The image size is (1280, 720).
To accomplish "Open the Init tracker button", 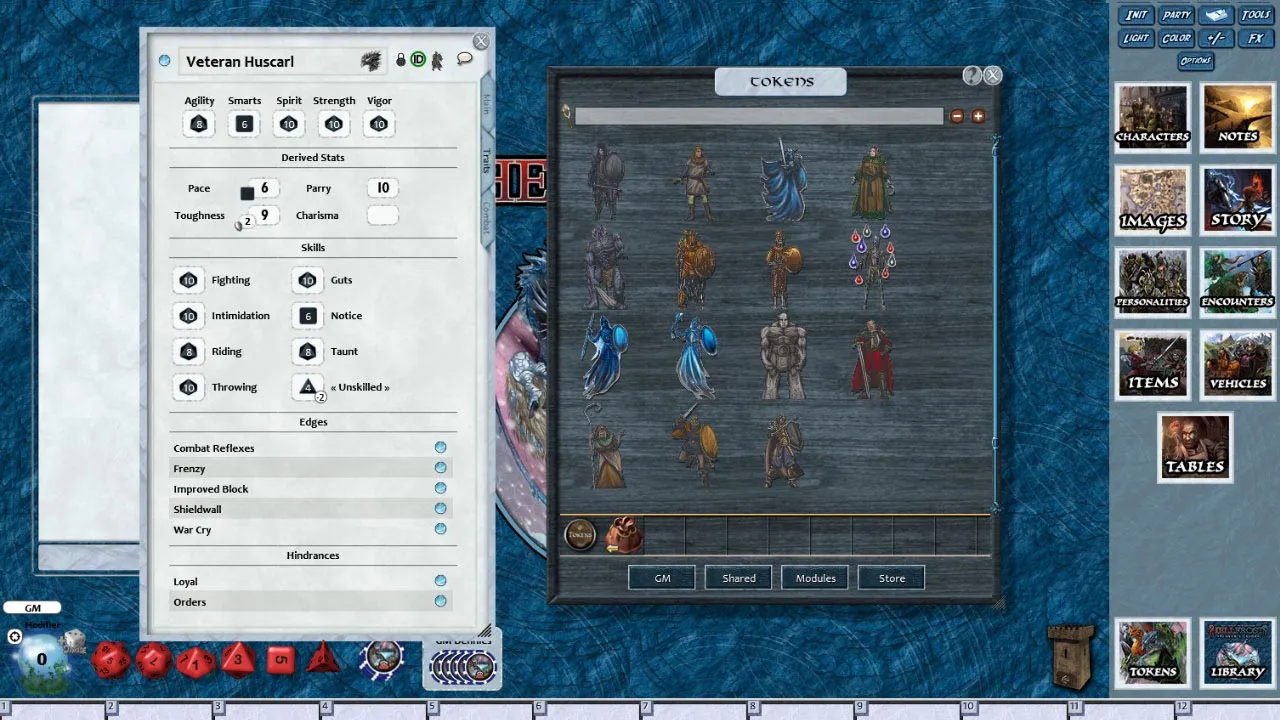I will pyautogui.click(x=1136, y=15).
